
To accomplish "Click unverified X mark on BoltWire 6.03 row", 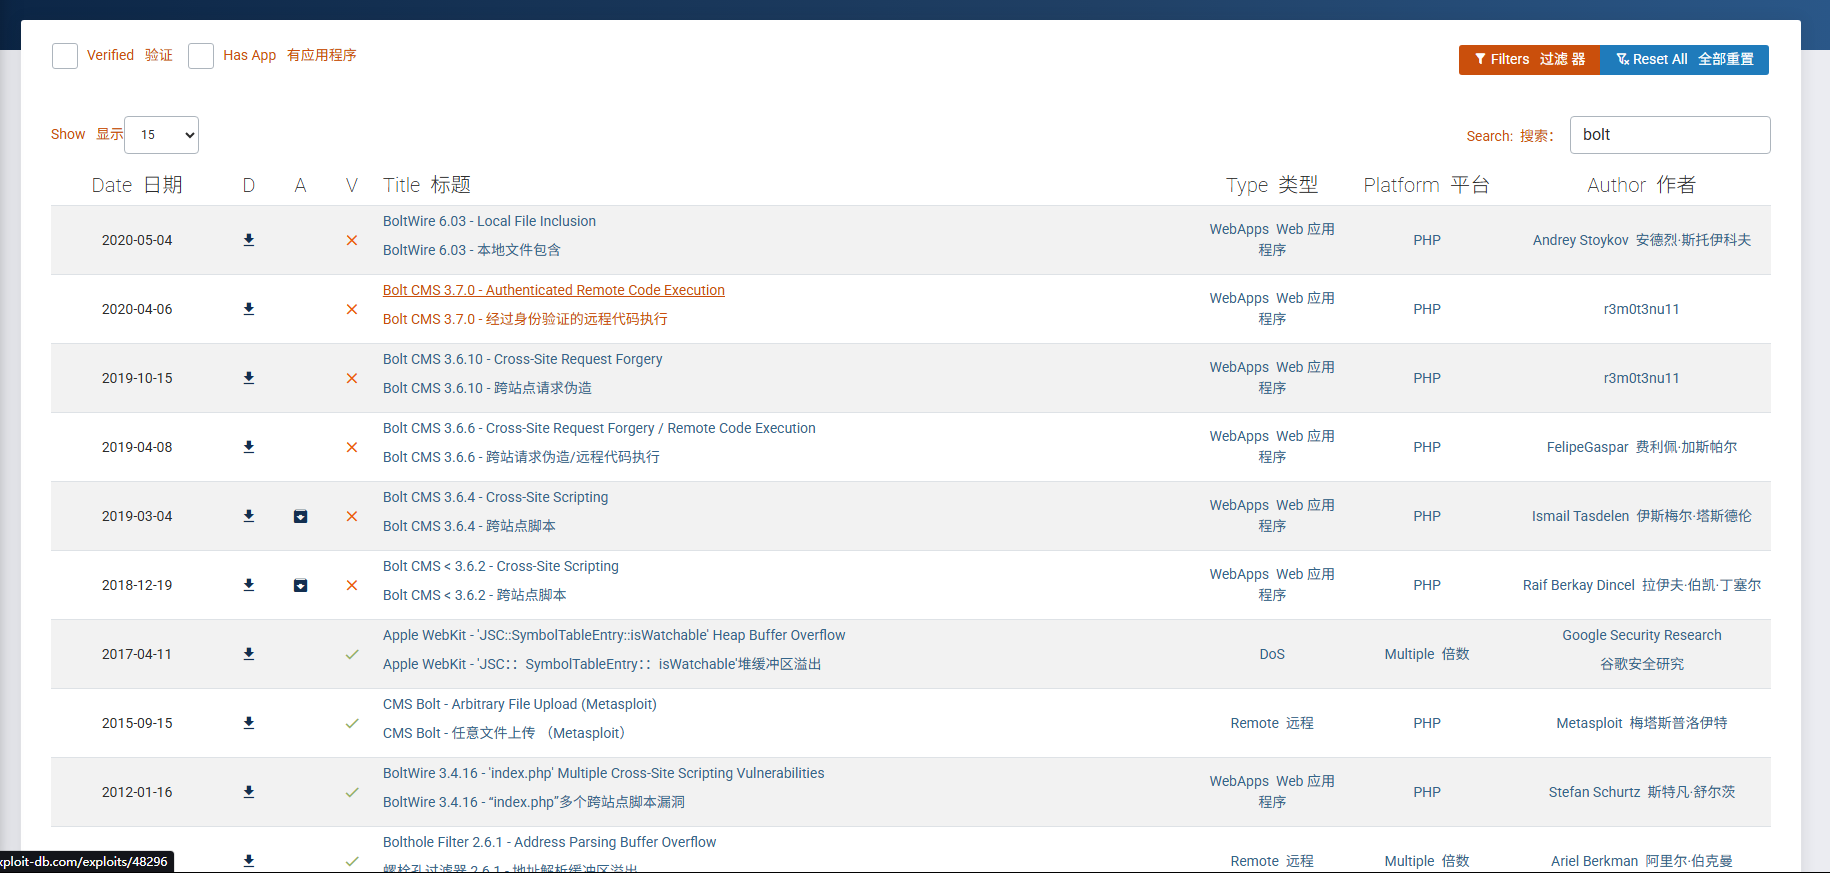I will pos(352,240).
